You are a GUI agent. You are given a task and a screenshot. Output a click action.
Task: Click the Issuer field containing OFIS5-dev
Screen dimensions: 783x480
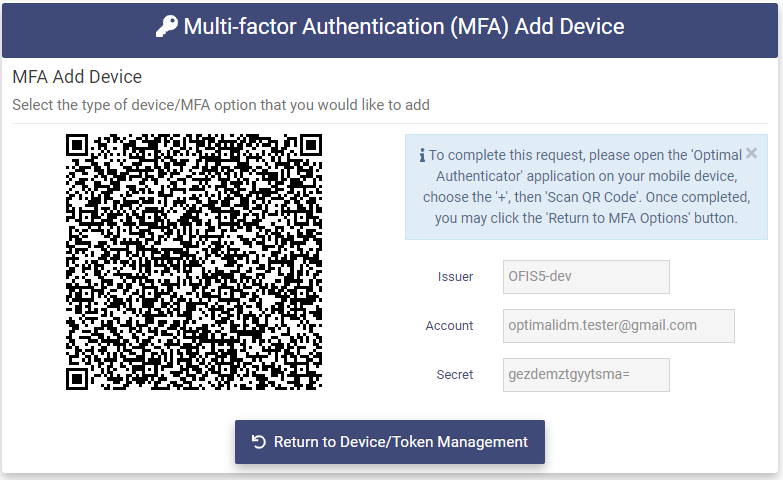coord(586,277)
